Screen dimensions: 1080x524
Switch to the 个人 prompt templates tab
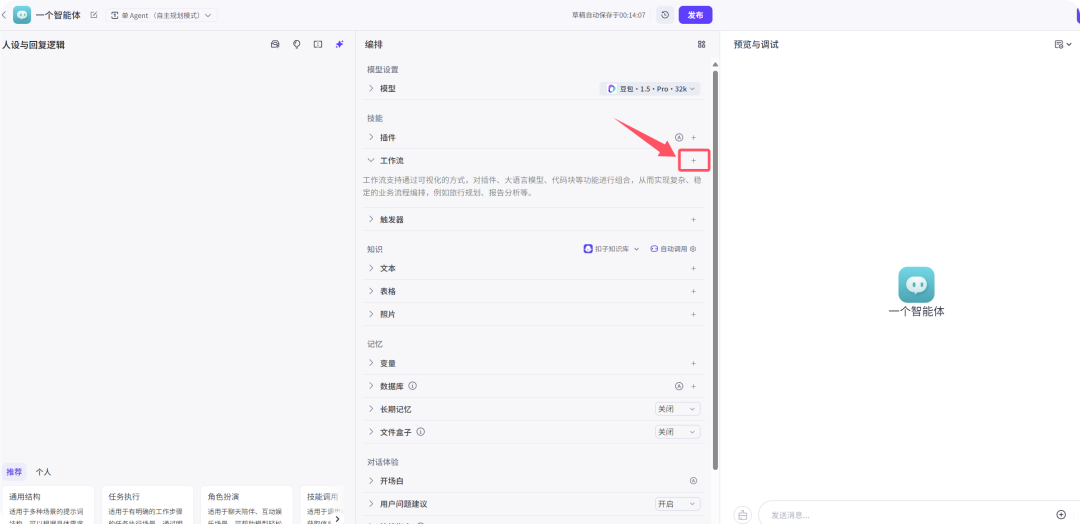pyautogui.click(x=43, y=471)
